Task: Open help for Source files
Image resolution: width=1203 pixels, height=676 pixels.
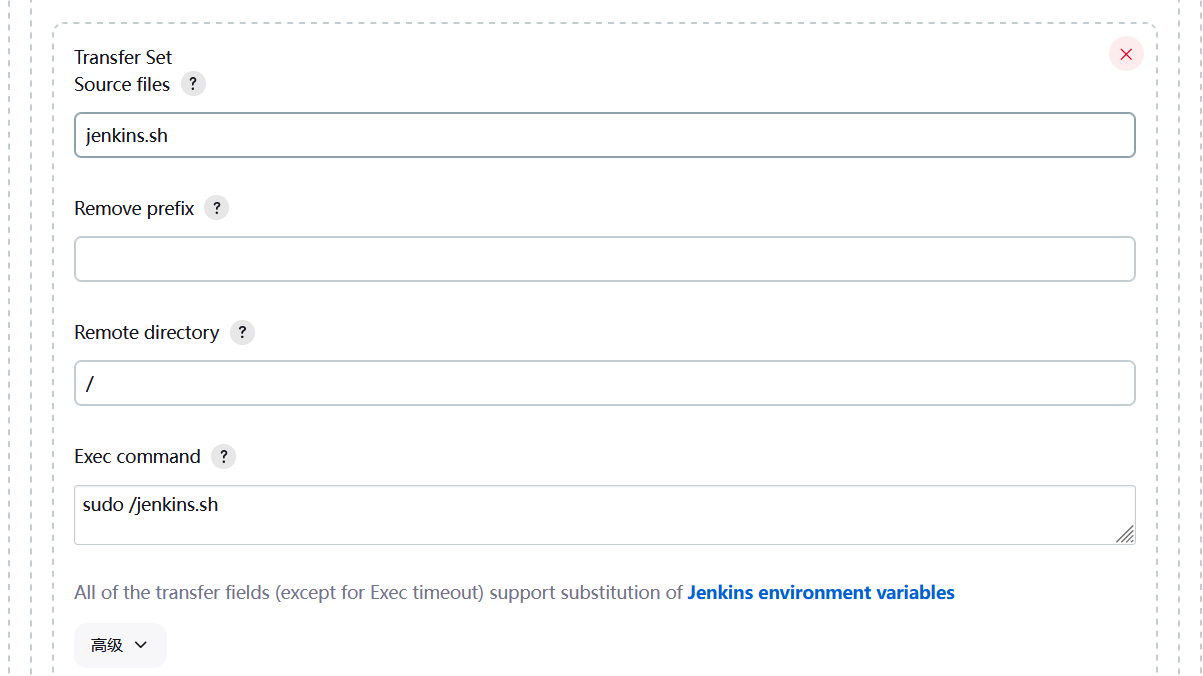Action: (x=193, y=84)
